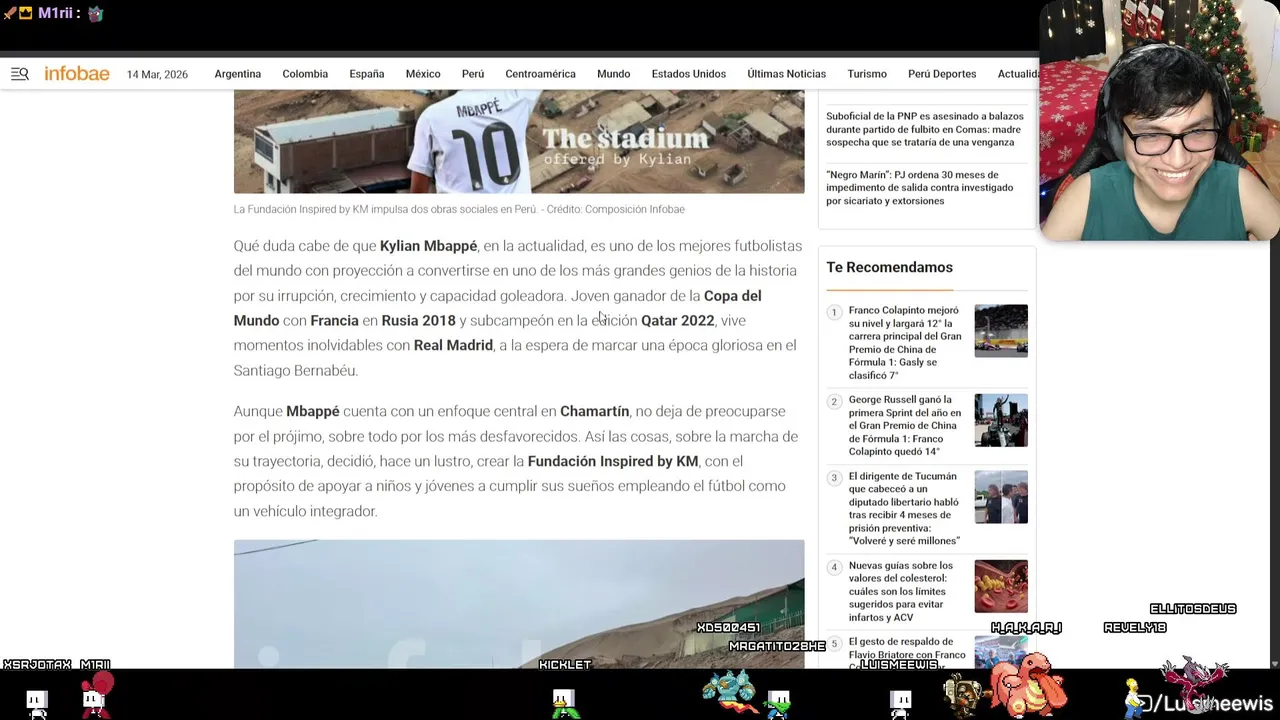Click the Te Recomendamos heading
This screenshot has height=720, width=1280.
[889, 268]
